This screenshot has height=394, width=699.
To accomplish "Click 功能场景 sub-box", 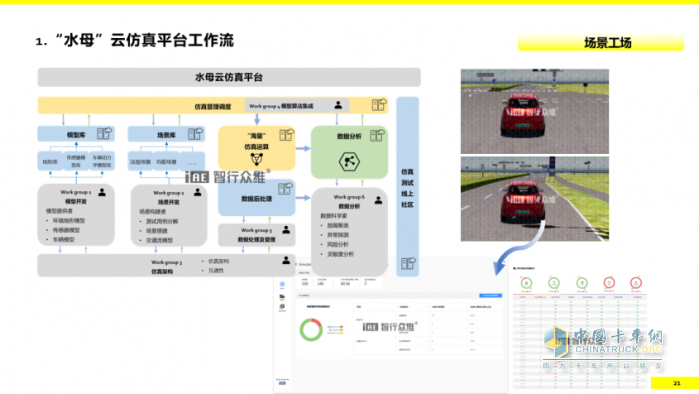I will 166,162.
